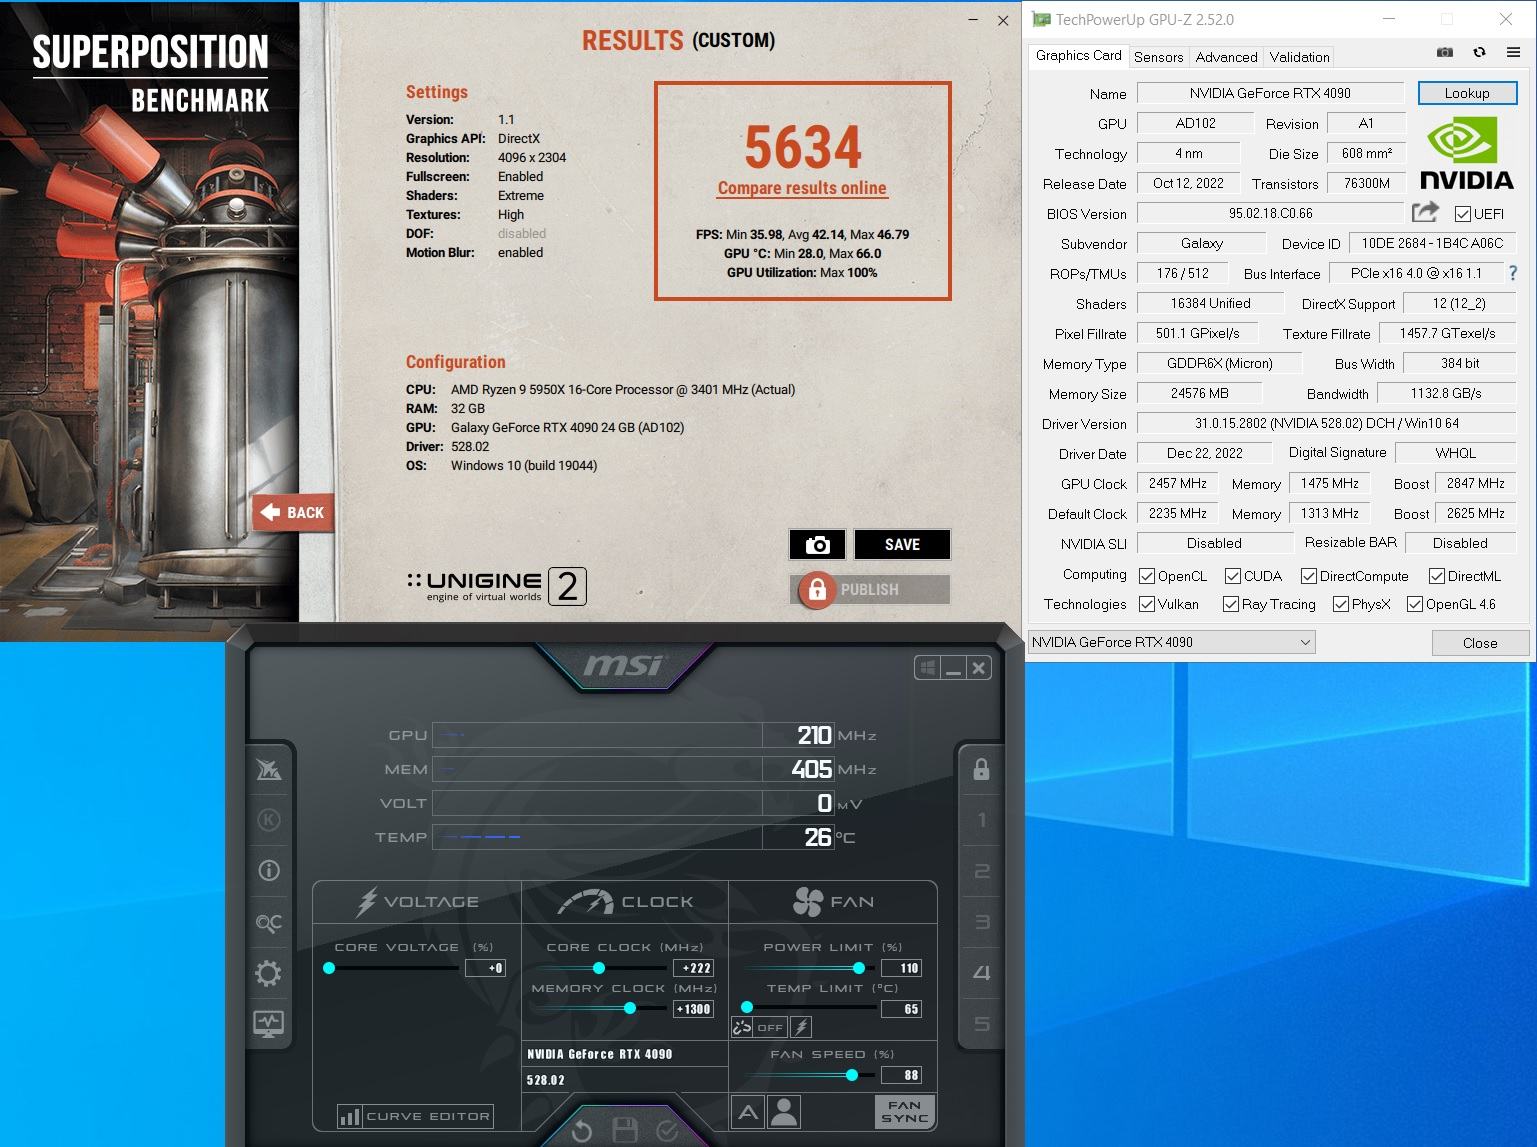This screenshot has height=1147, width=1537.
Task: Select Afterburner profile slot 3
Action: pyautogui.click(x=982, y=922)
